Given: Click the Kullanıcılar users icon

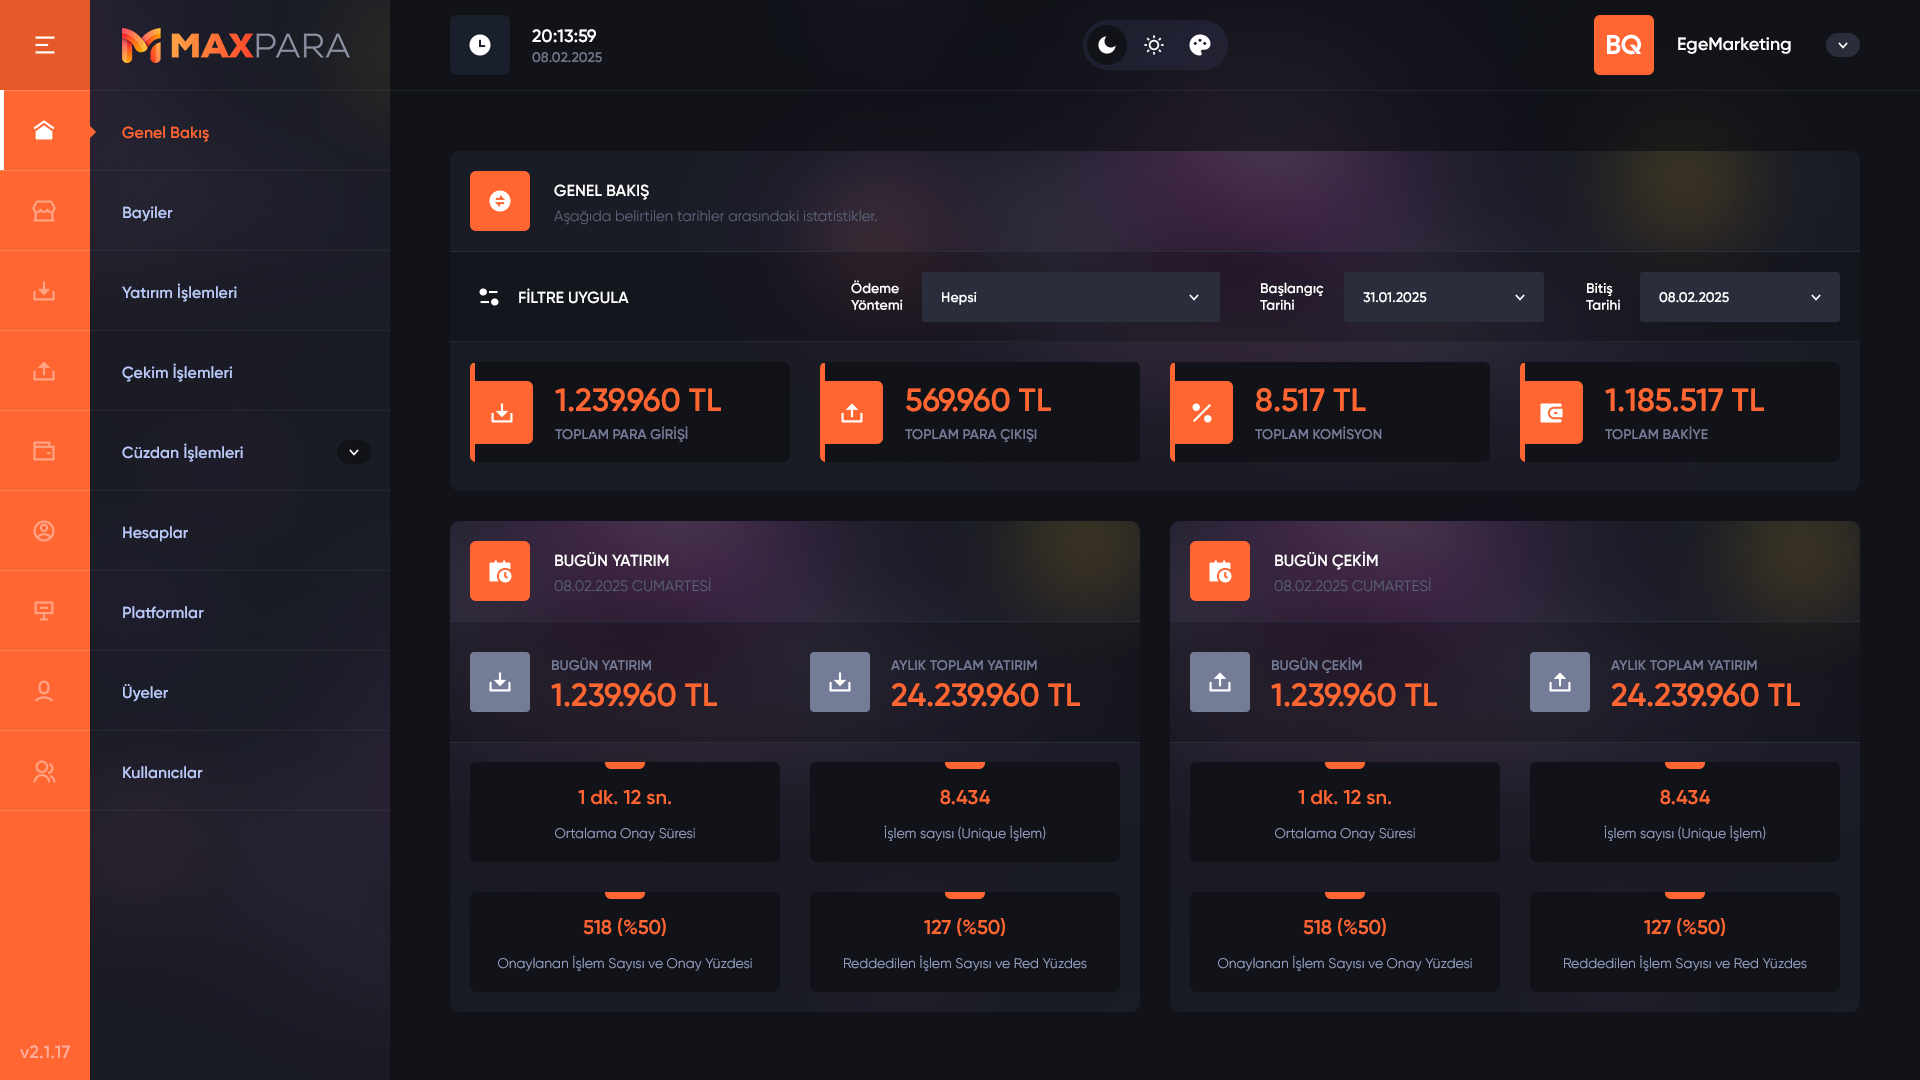Looking at the screenshot, I should [x=44, y=771].
